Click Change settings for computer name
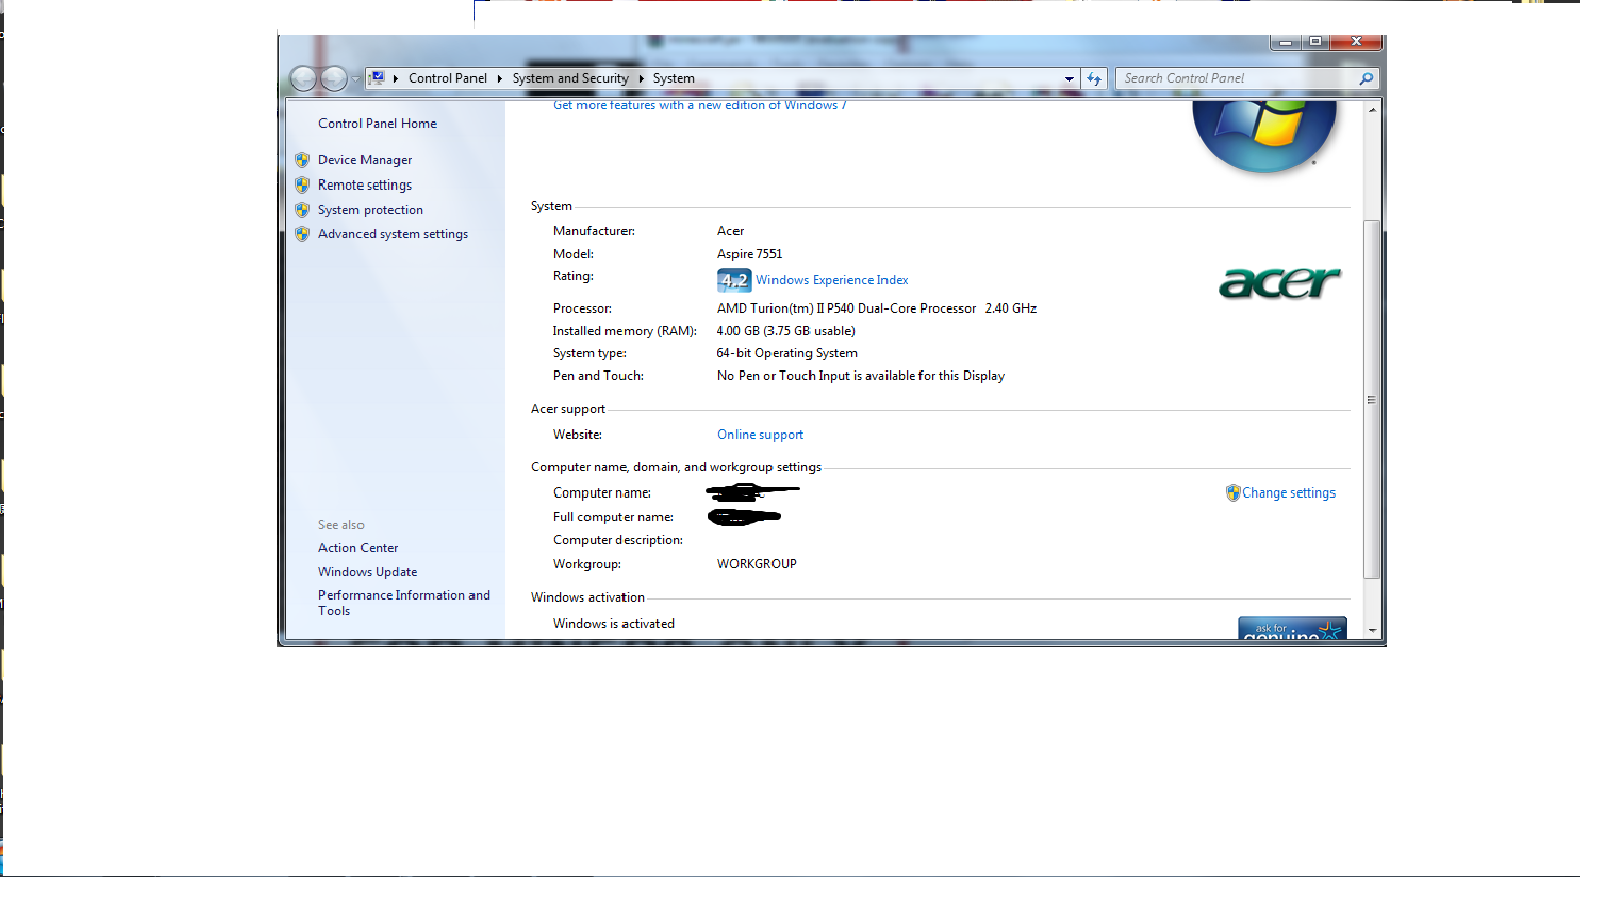This screenshot has height=900, width=1600. click(x=1288, y=493)
